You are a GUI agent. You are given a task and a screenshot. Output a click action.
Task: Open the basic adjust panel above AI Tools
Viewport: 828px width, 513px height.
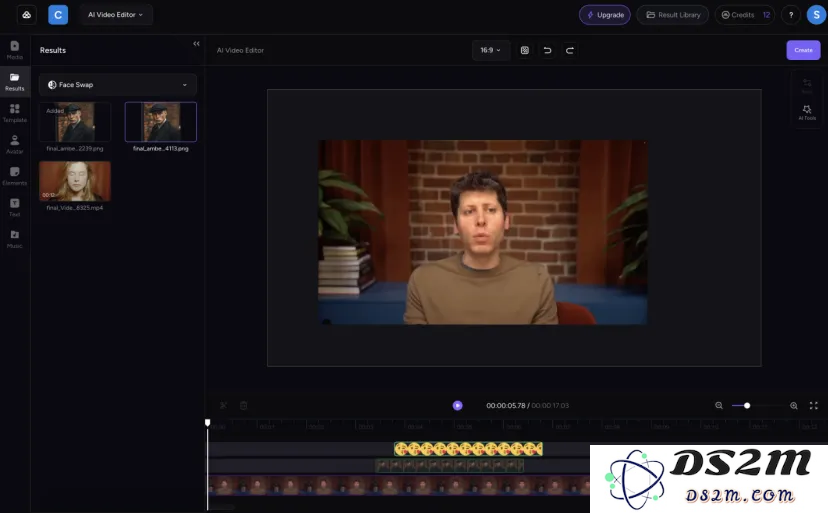(807, 86)
